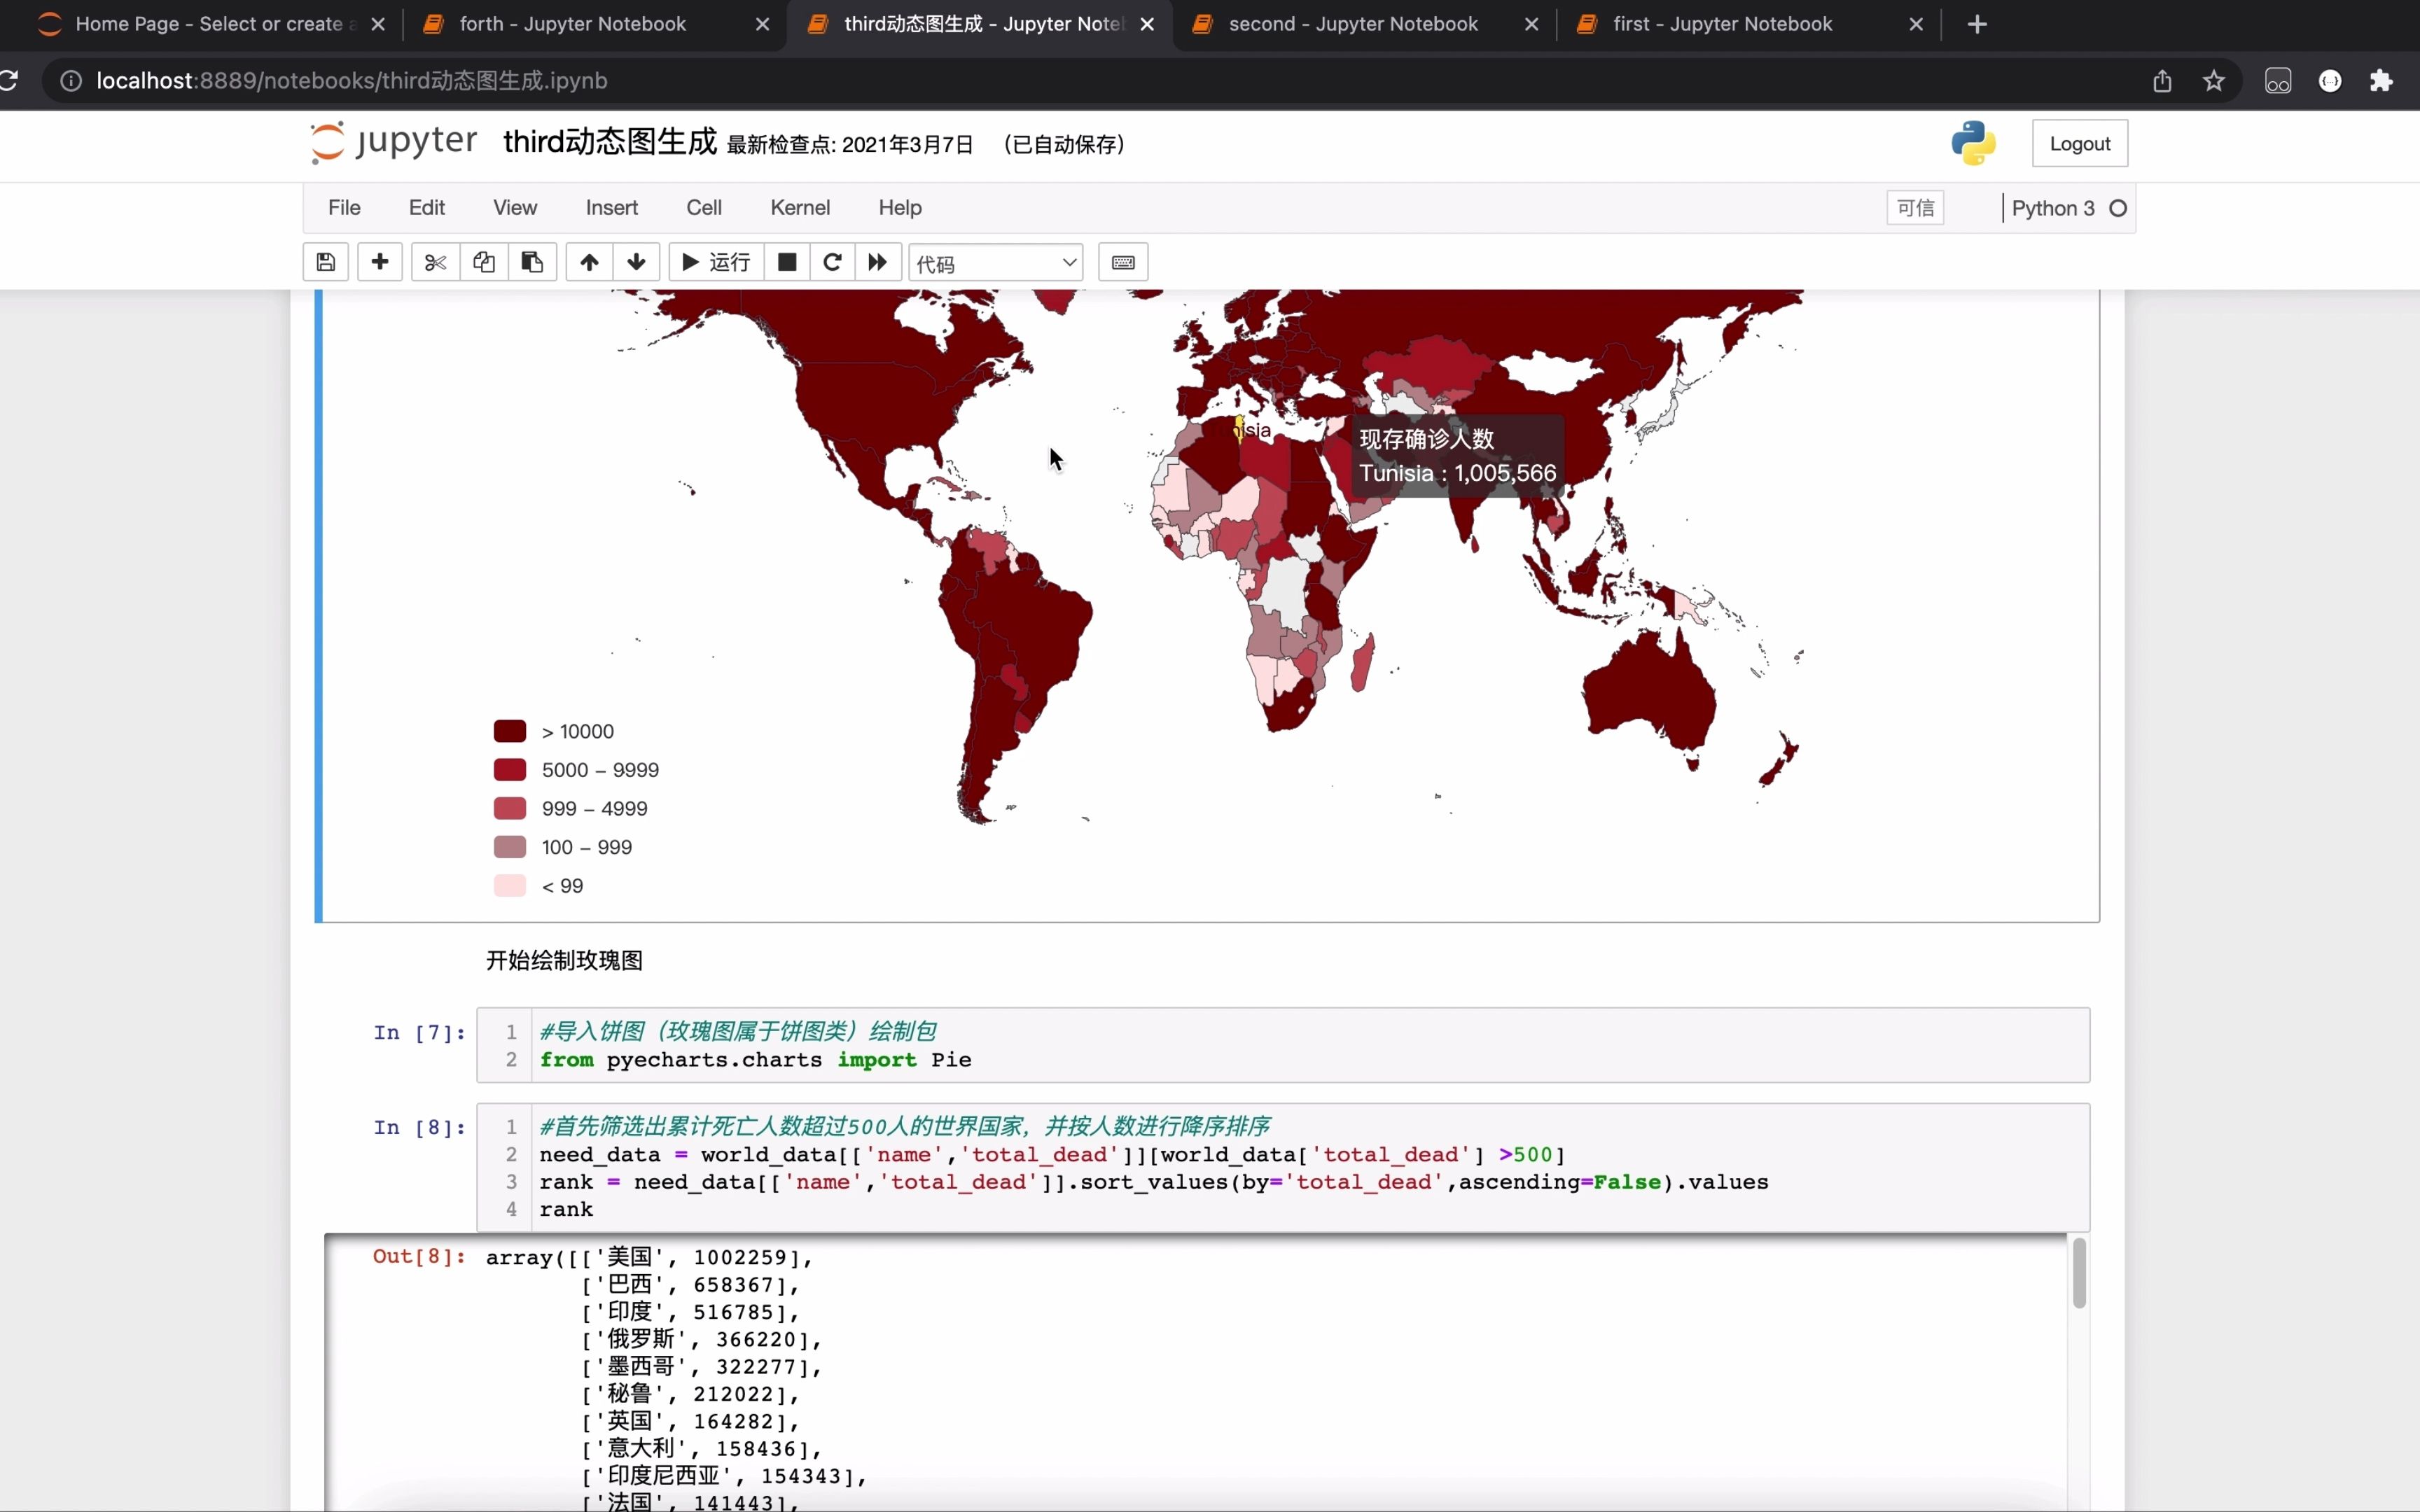
Task: Move selected cell down arrow
Action: 636,262
